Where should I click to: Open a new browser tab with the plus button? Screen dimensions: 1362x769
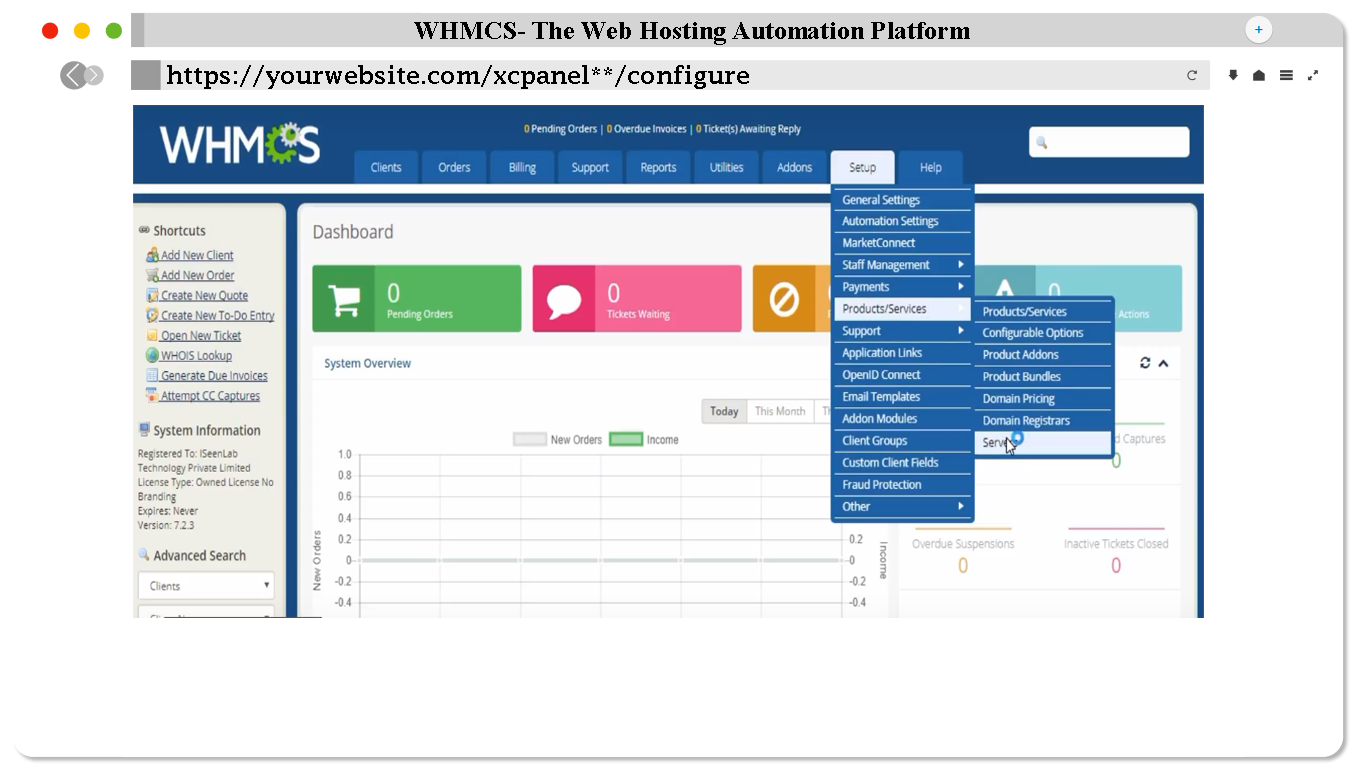[1258, 30]
